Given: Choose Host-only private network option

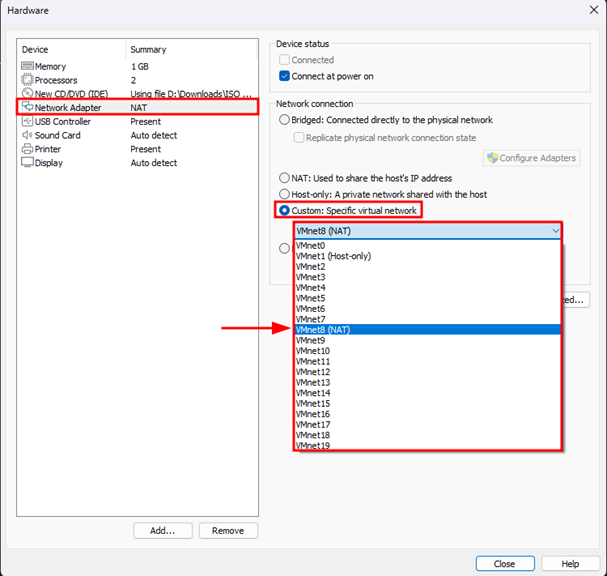Looking at the screenshot, I should [x=285, y=194].
